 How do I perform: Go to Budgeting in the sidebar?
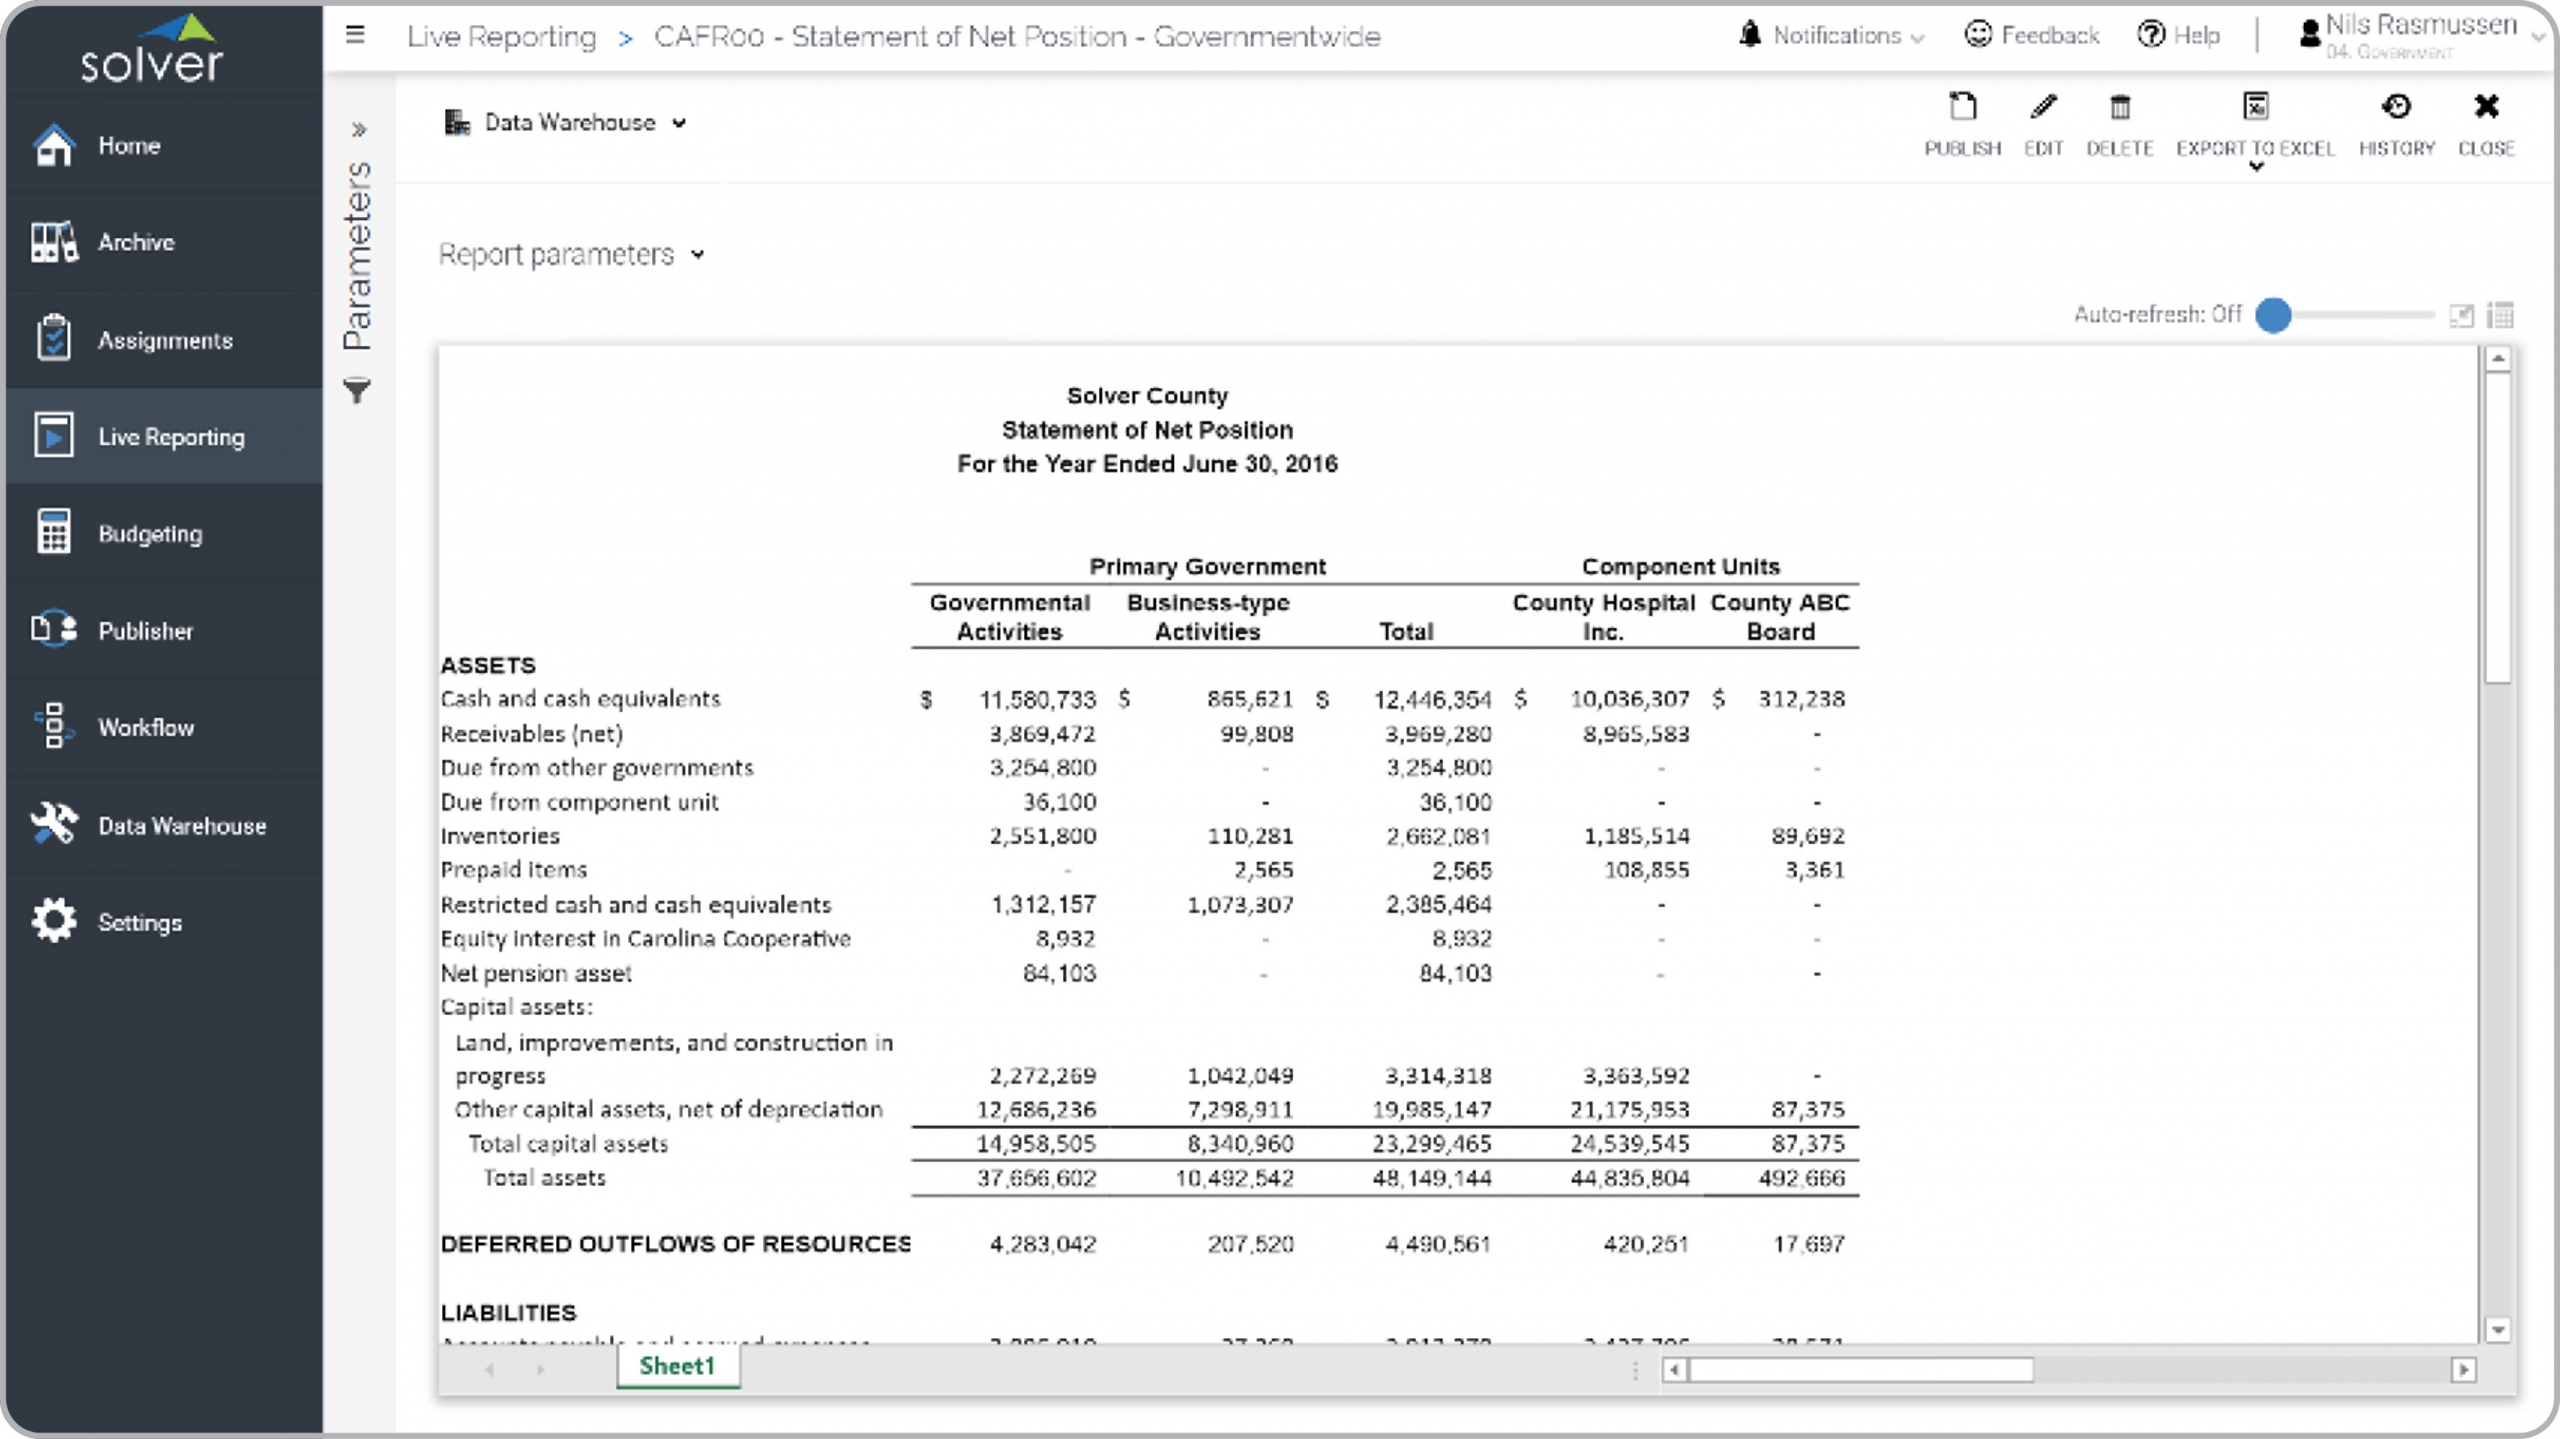click(x=150, y=534)
